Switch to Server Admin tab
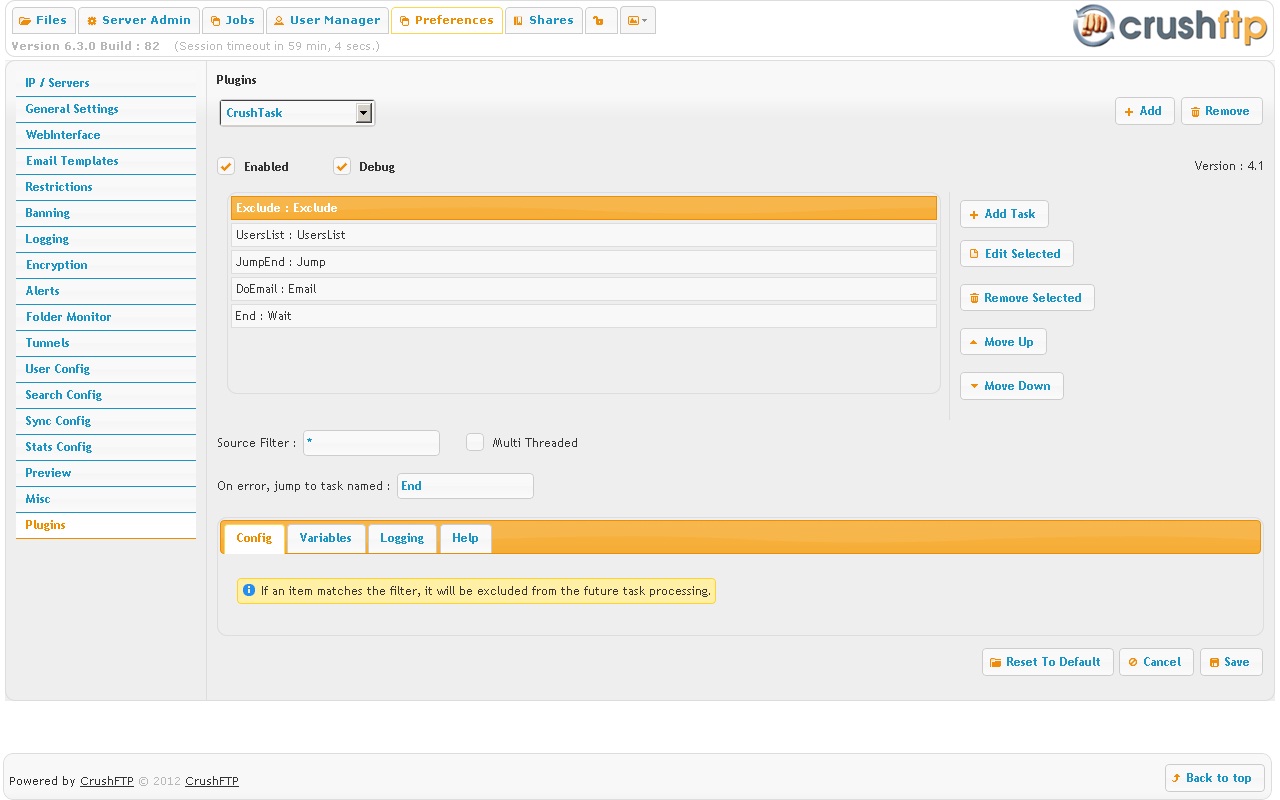This screenshot has width=1280, height=800. pos(138,20)
